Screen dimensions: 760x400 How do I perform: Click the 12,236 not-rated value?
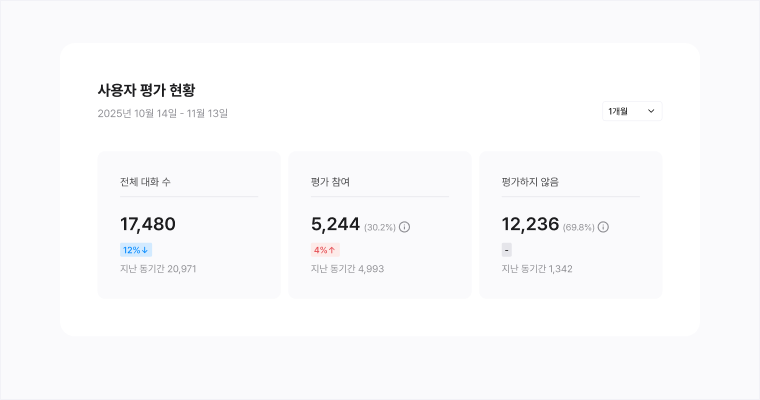(x=530, y=224)
